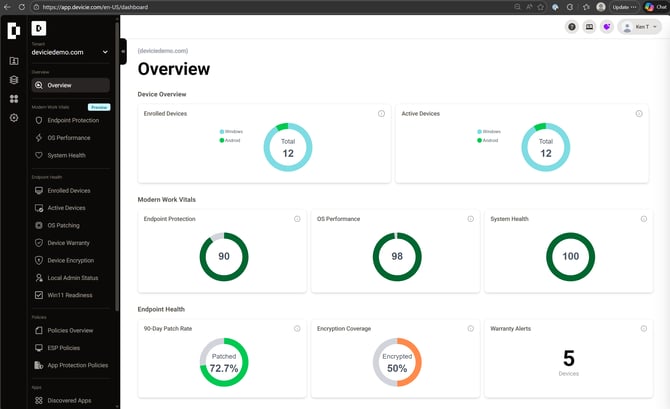670x409 pixels.
Task: Toggle Windows legend in Enrolled Devices card
Action: [231, 132]
